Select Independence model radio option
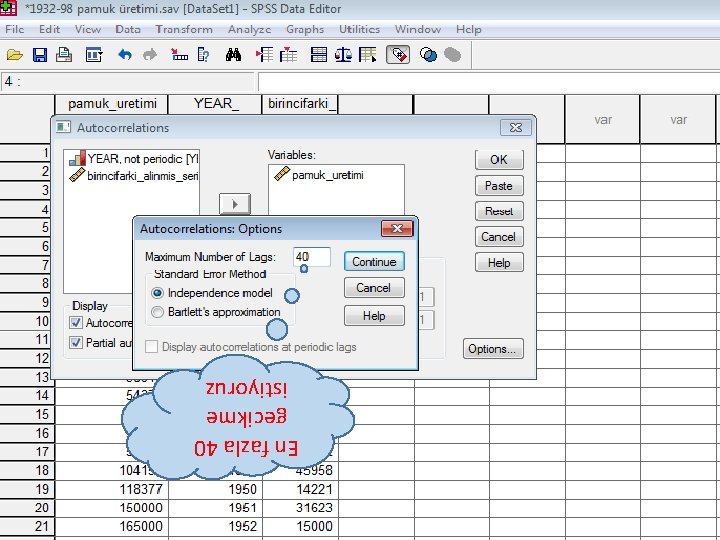The width and height of the screenshot is (720, 540). click(158, 293)
